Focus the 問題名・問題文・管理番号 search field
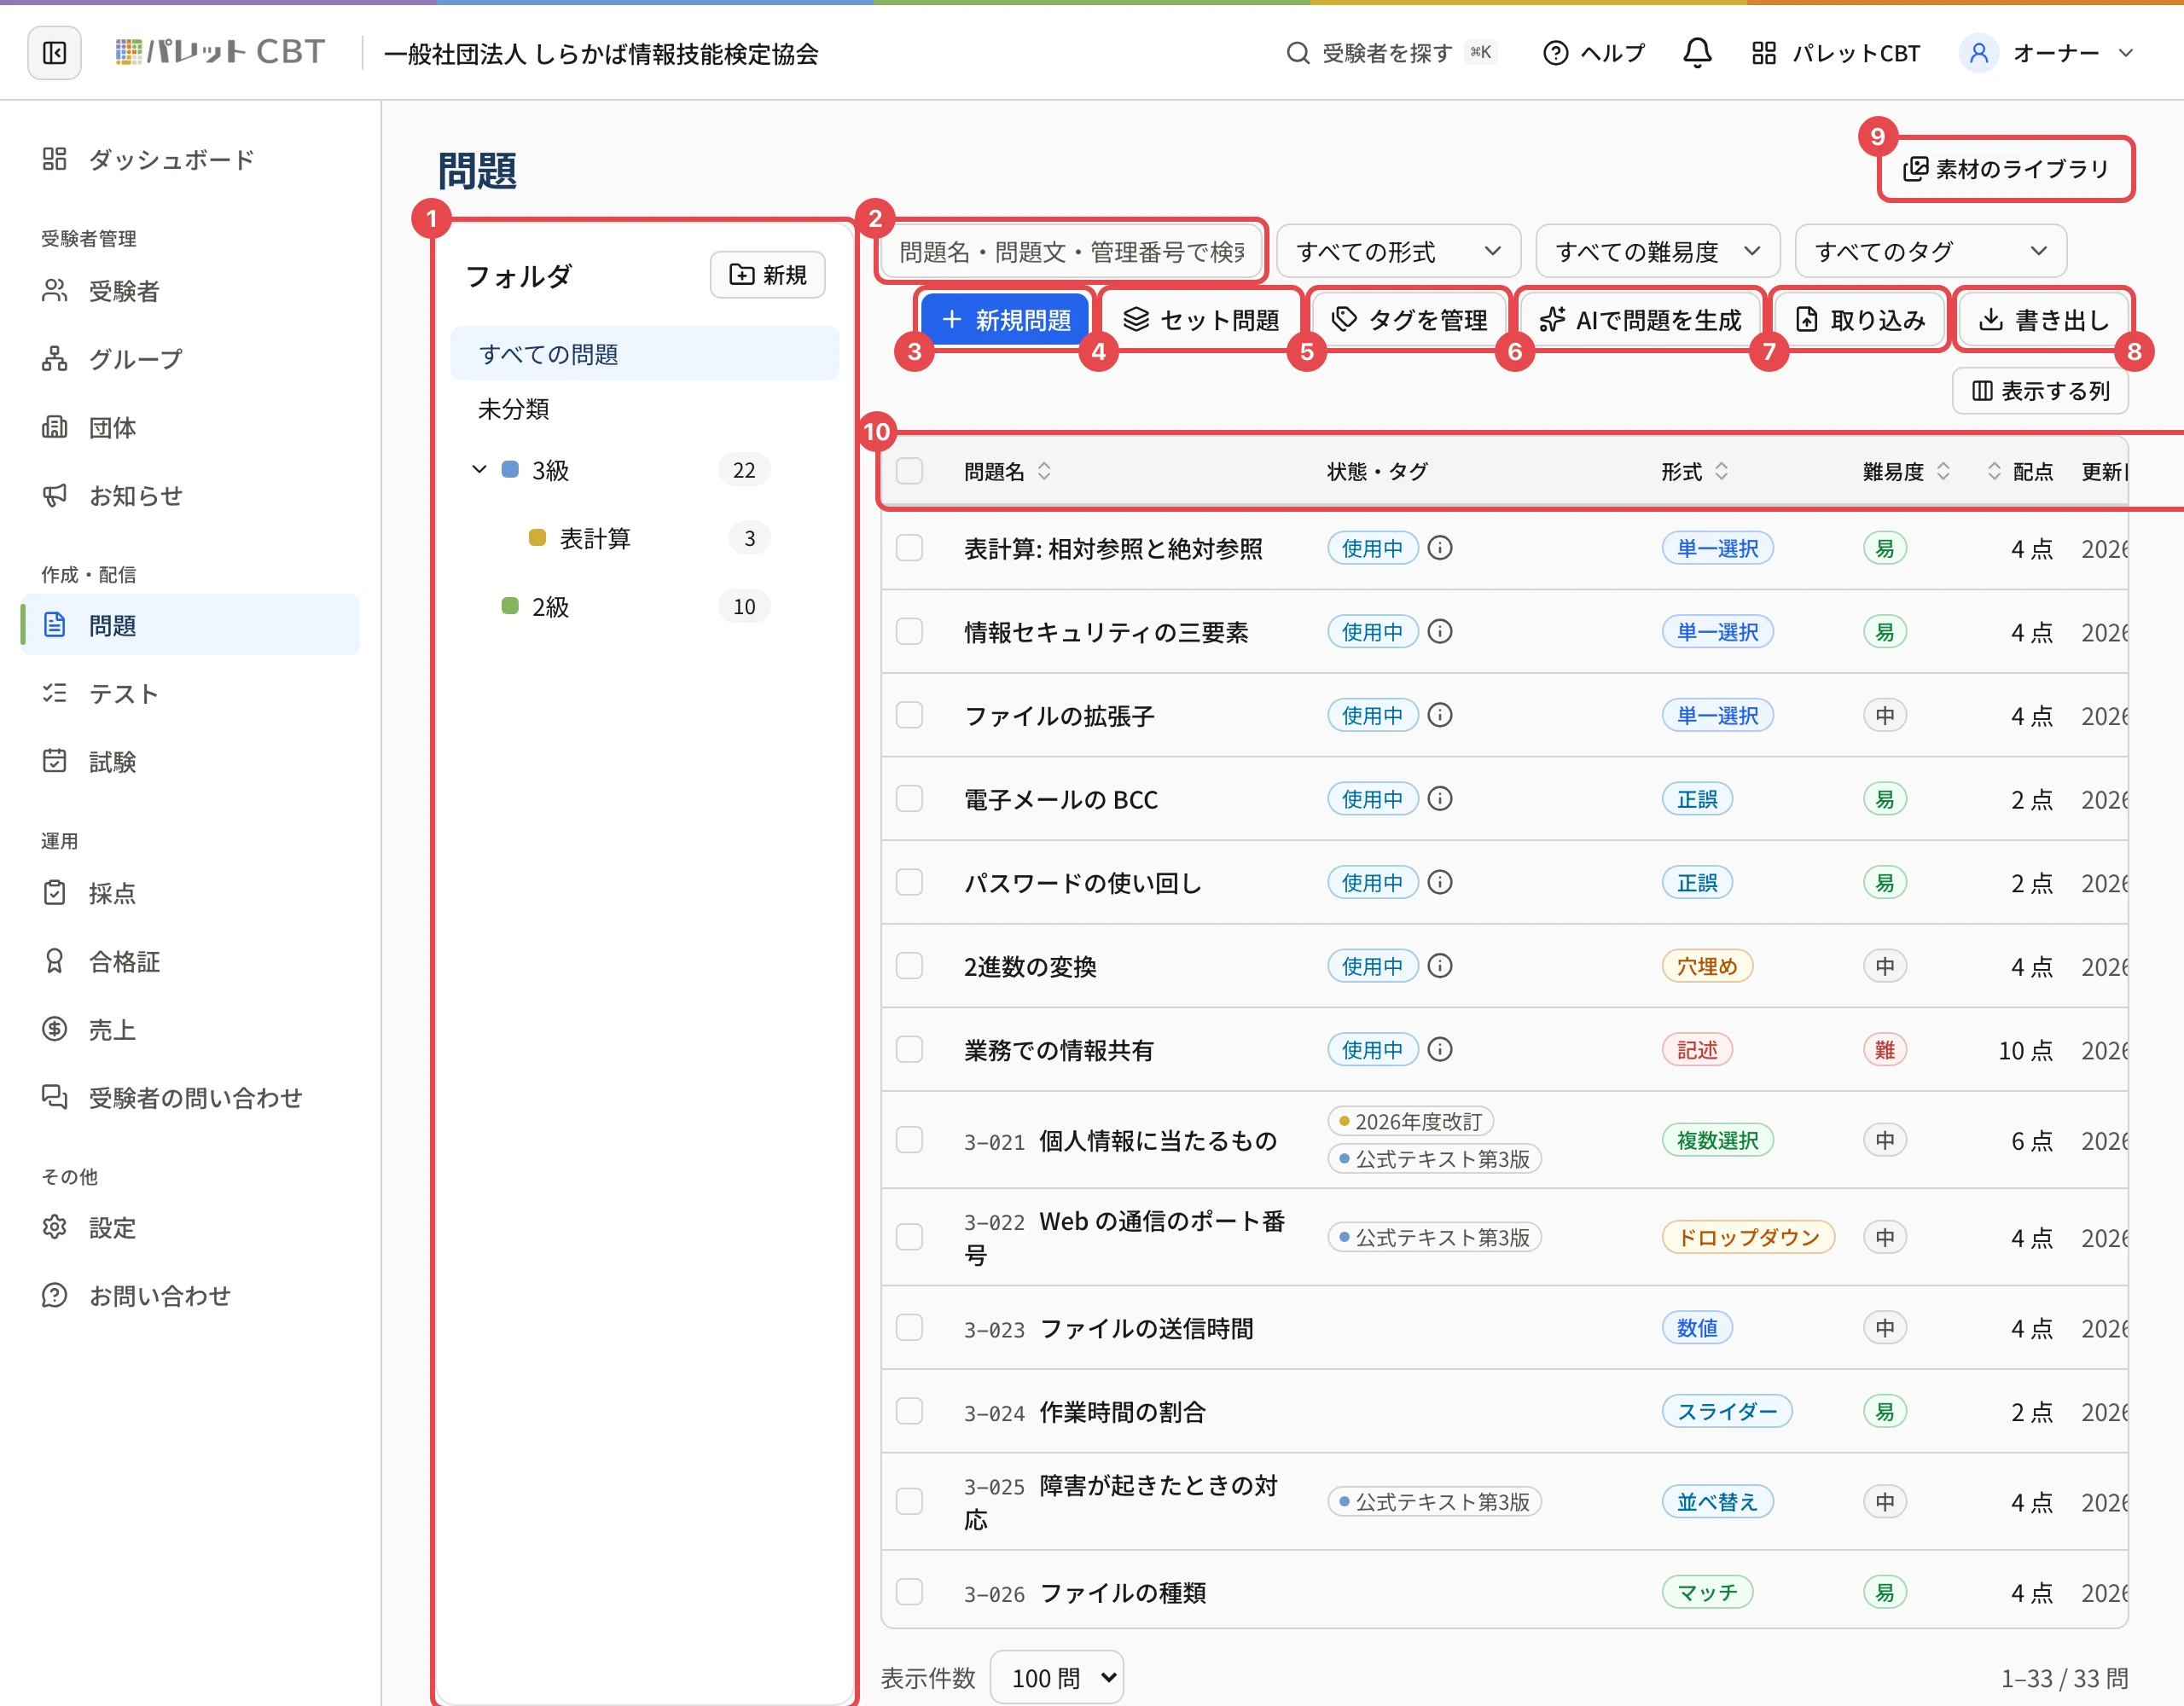The width and height of the screenshot is (2184, 1706). [x=1072, y=251]
